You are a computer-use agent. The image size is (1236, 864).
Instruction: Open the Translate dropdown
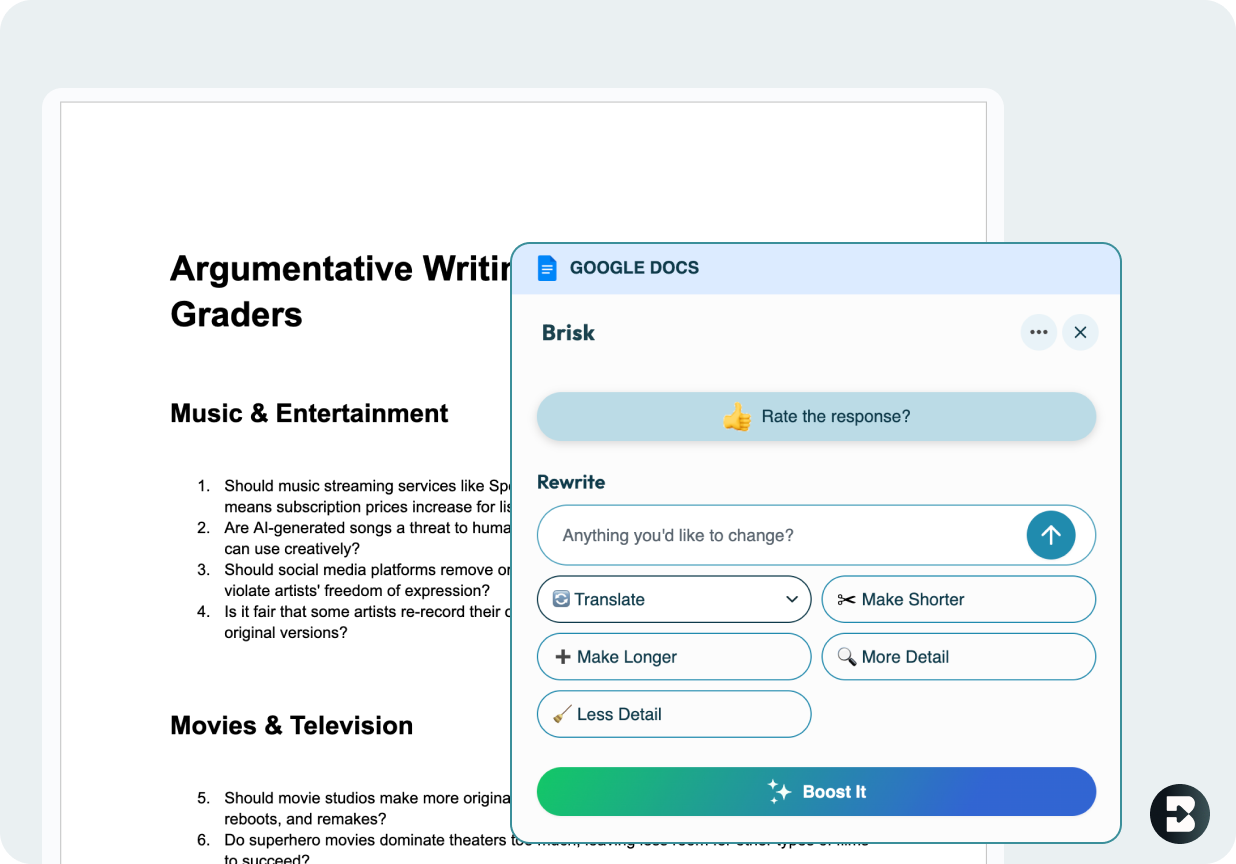coord(674,600)
